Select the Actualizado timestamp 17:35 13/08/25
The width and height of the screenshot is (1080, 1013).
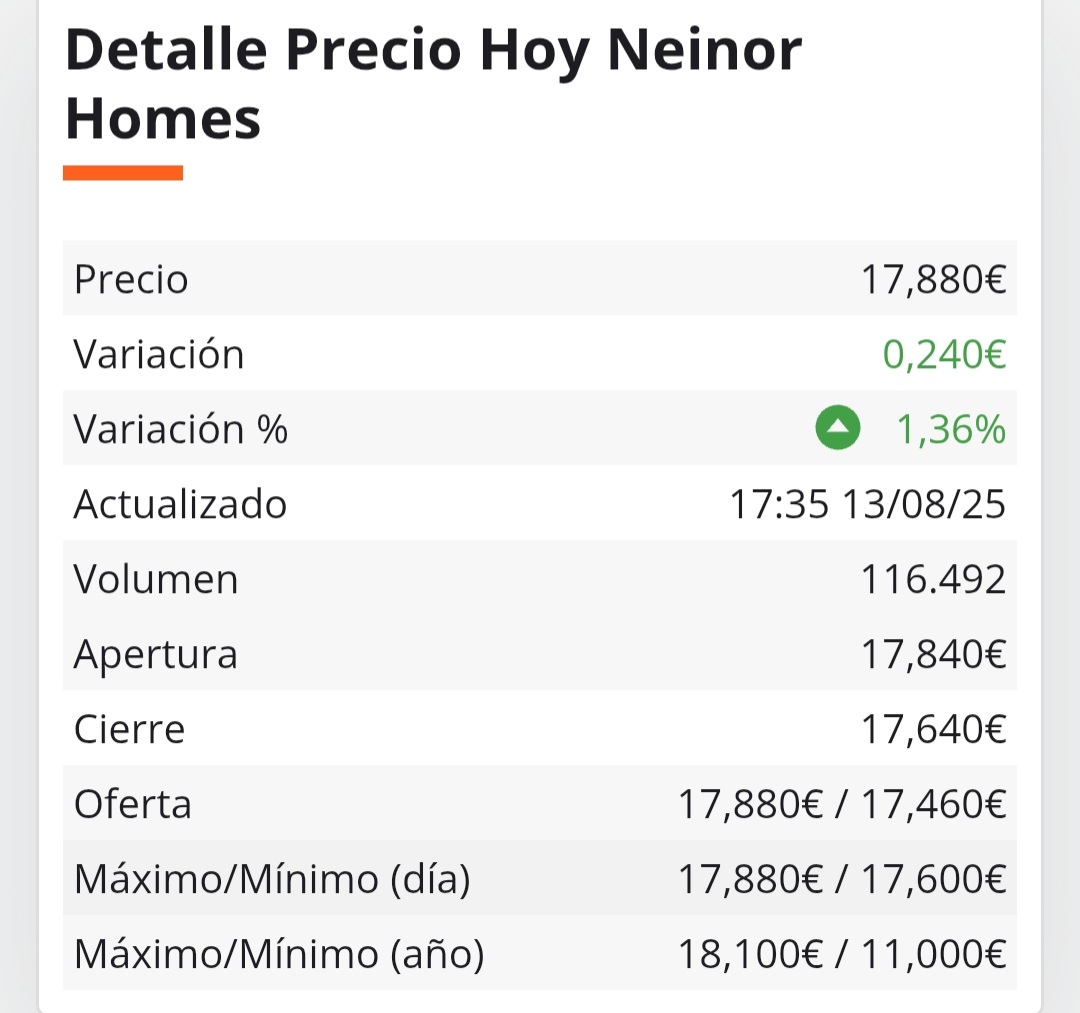tap(867, 504)
